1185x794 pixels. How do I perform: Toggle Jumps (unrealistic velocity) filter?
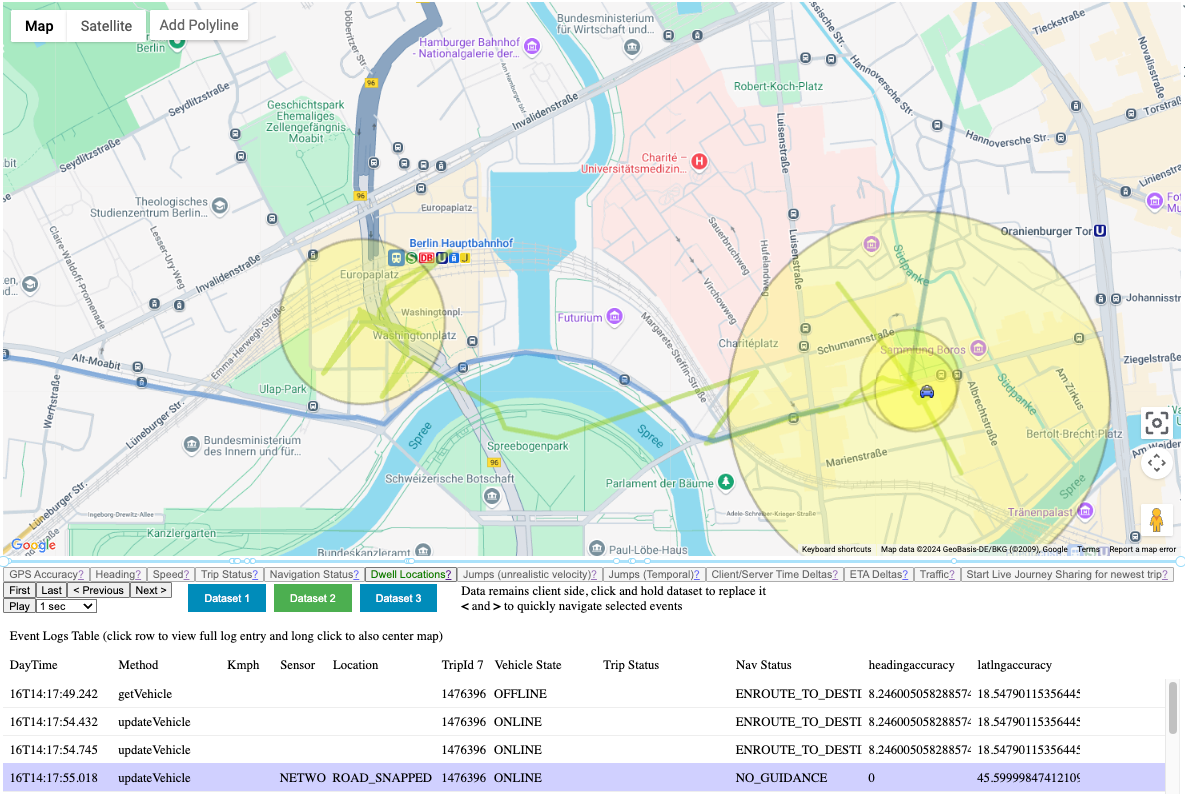[x=530, y=574]
